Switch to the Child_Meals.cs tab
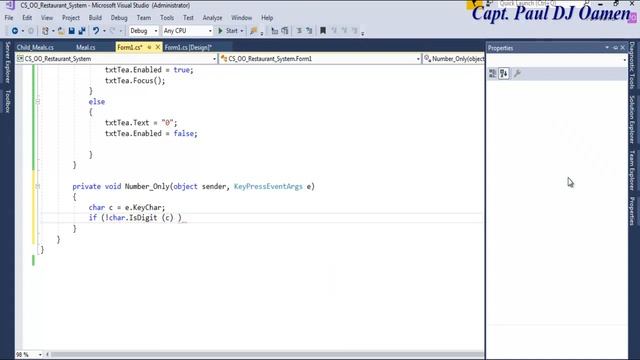This screenshot has height=360, width=640. 35,47
